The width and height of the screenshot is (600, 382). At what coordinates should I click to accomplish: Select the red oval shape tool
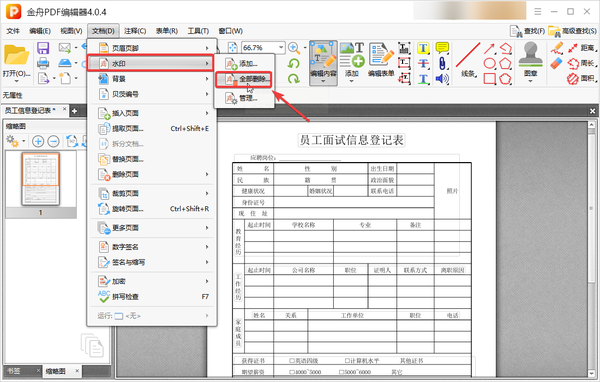(x=489, y=64)
